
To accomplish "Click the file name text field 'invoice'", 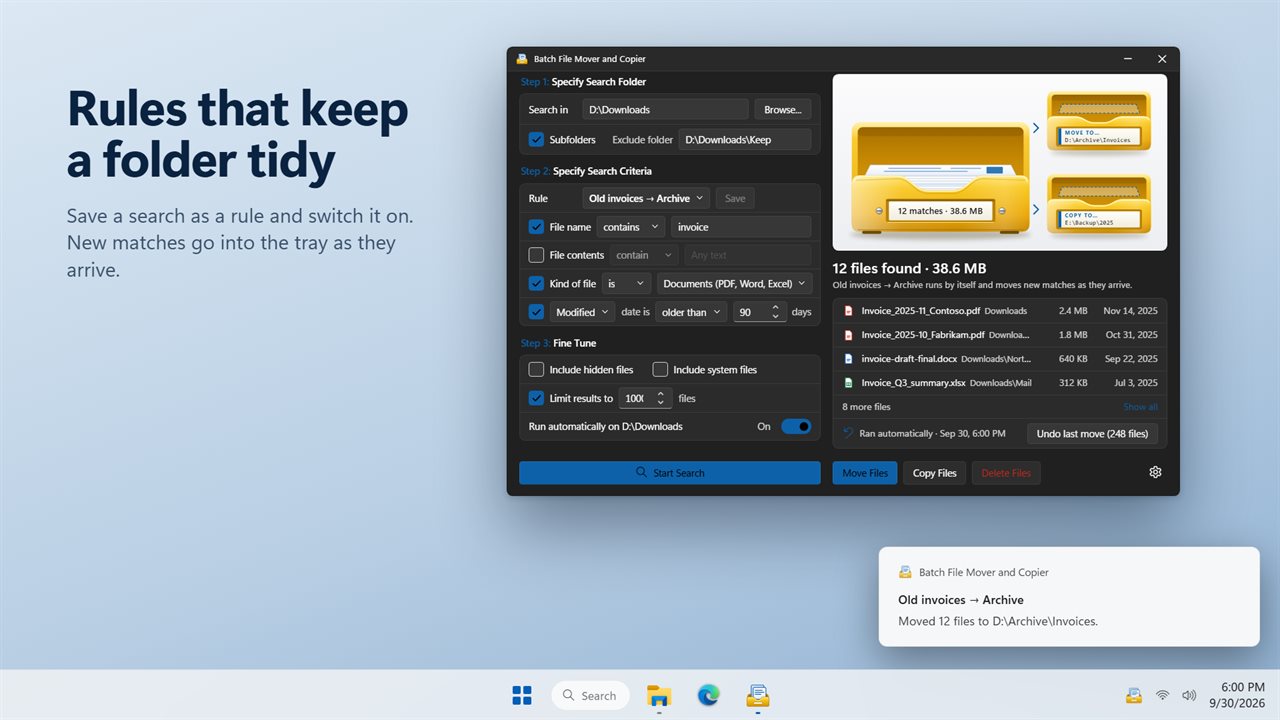I will (741, 227).
